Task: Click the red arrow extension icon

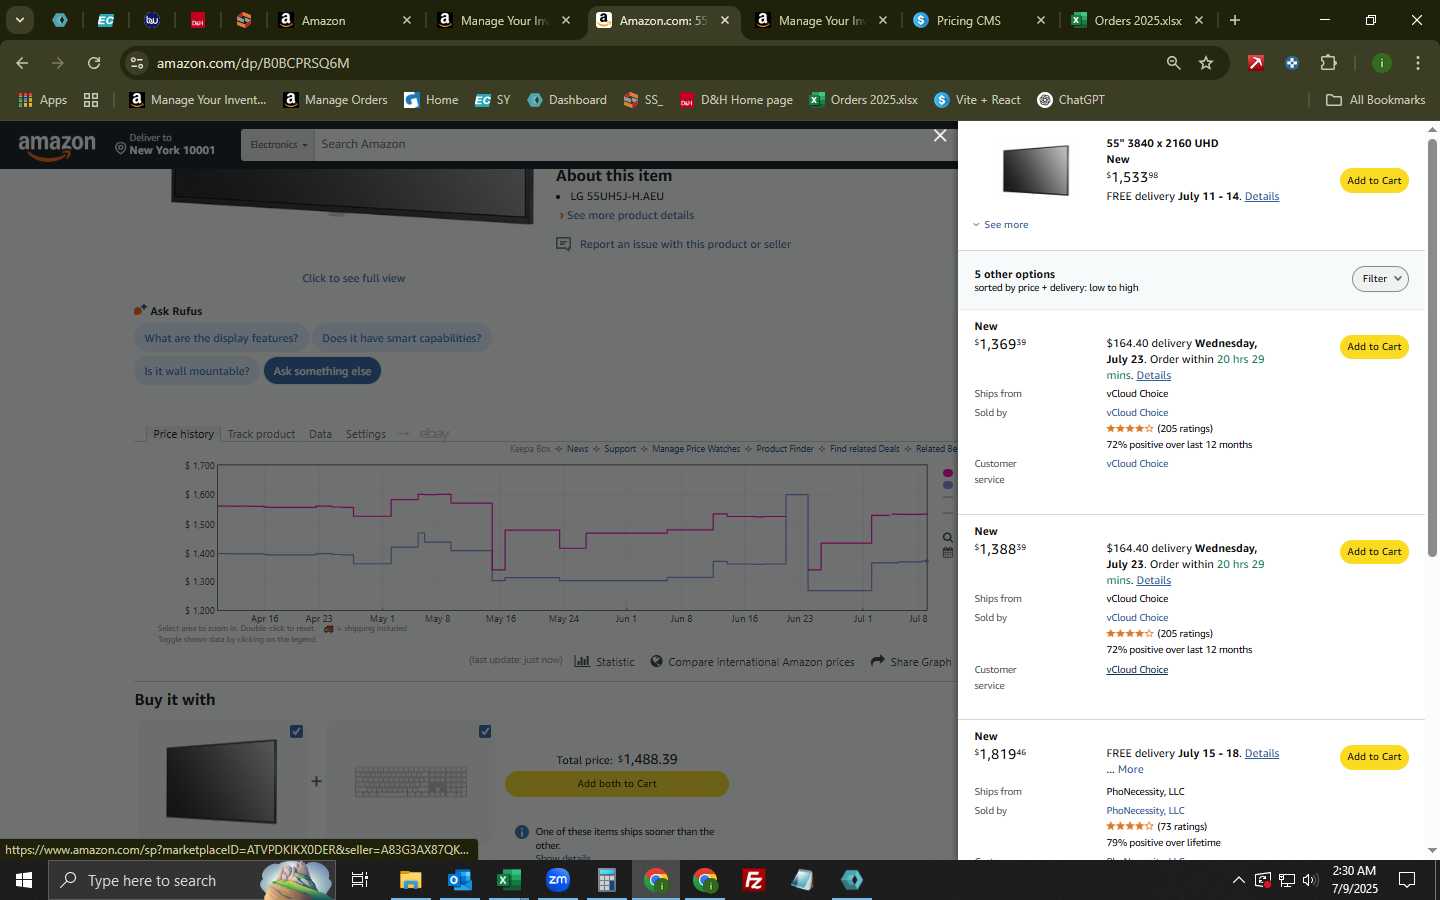Action: coord(1256,63)
